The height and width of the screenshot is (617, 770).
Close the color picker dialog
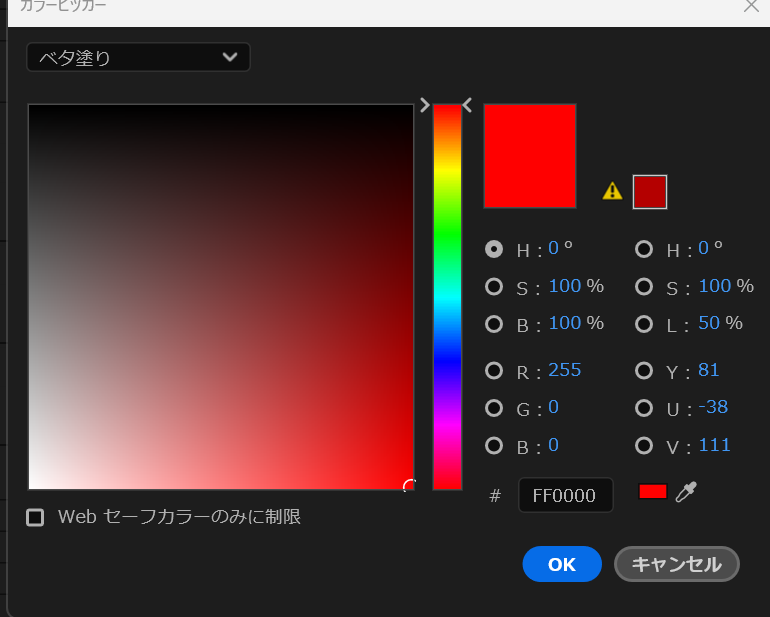point(751,6)
